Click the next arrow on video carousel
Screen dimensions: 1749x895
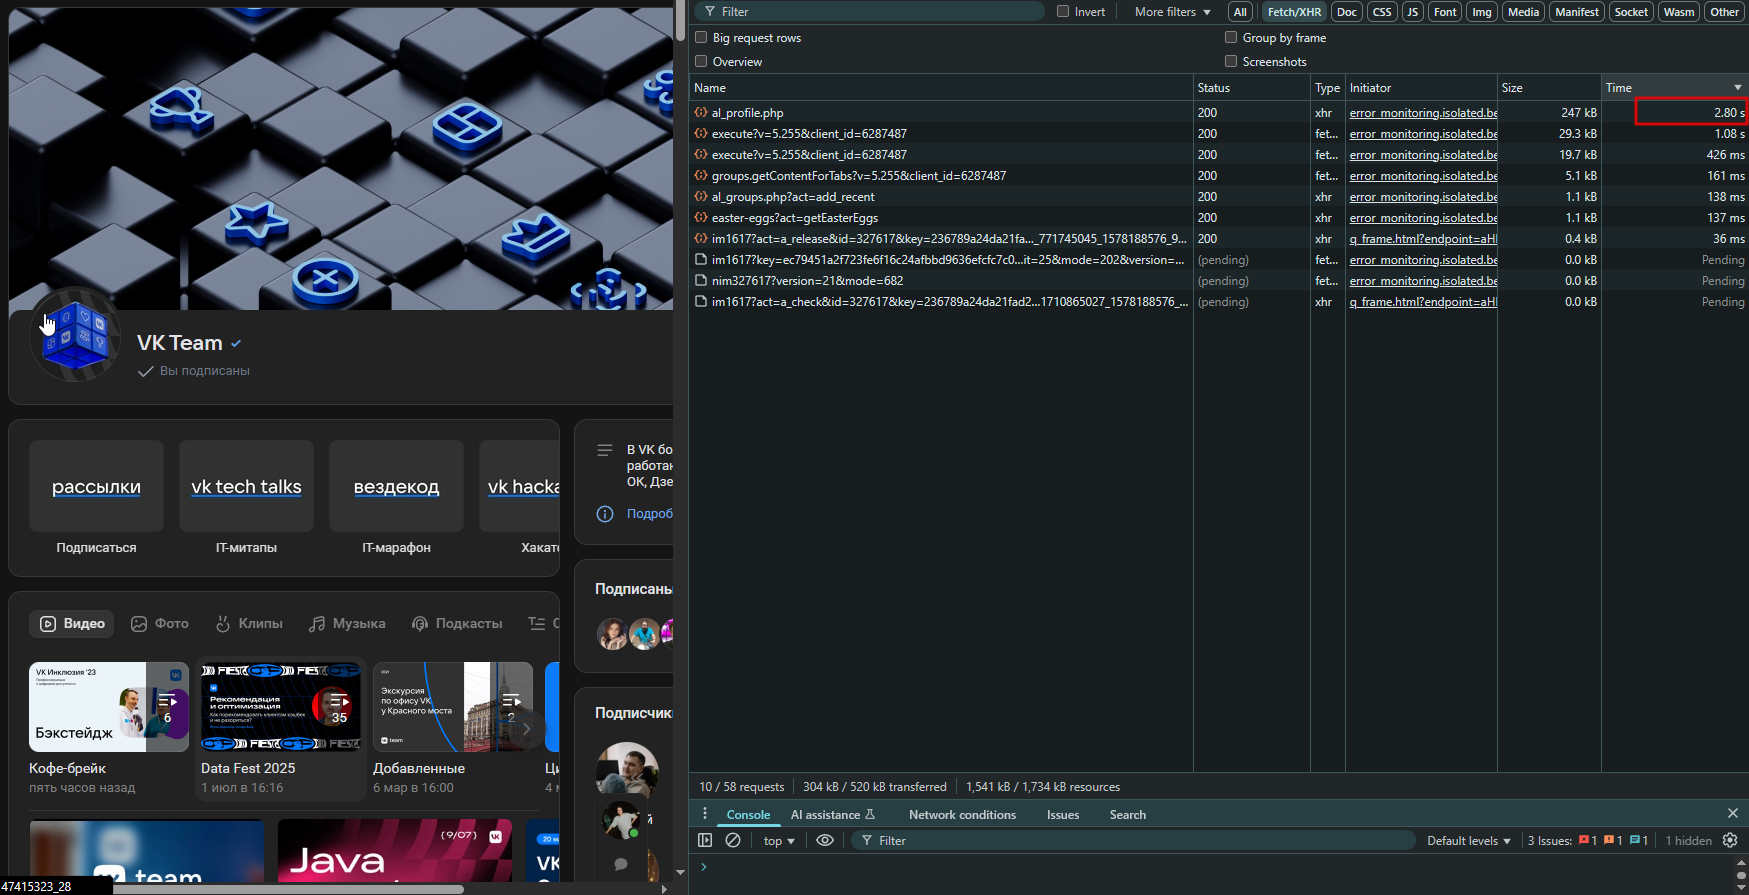527,729
